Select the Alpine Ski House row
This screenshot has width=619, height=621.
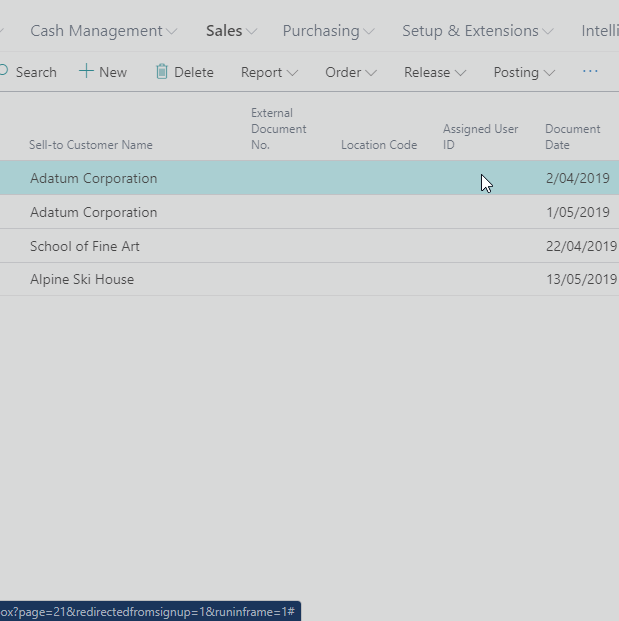pyautogui.click(x=309, y=279)
